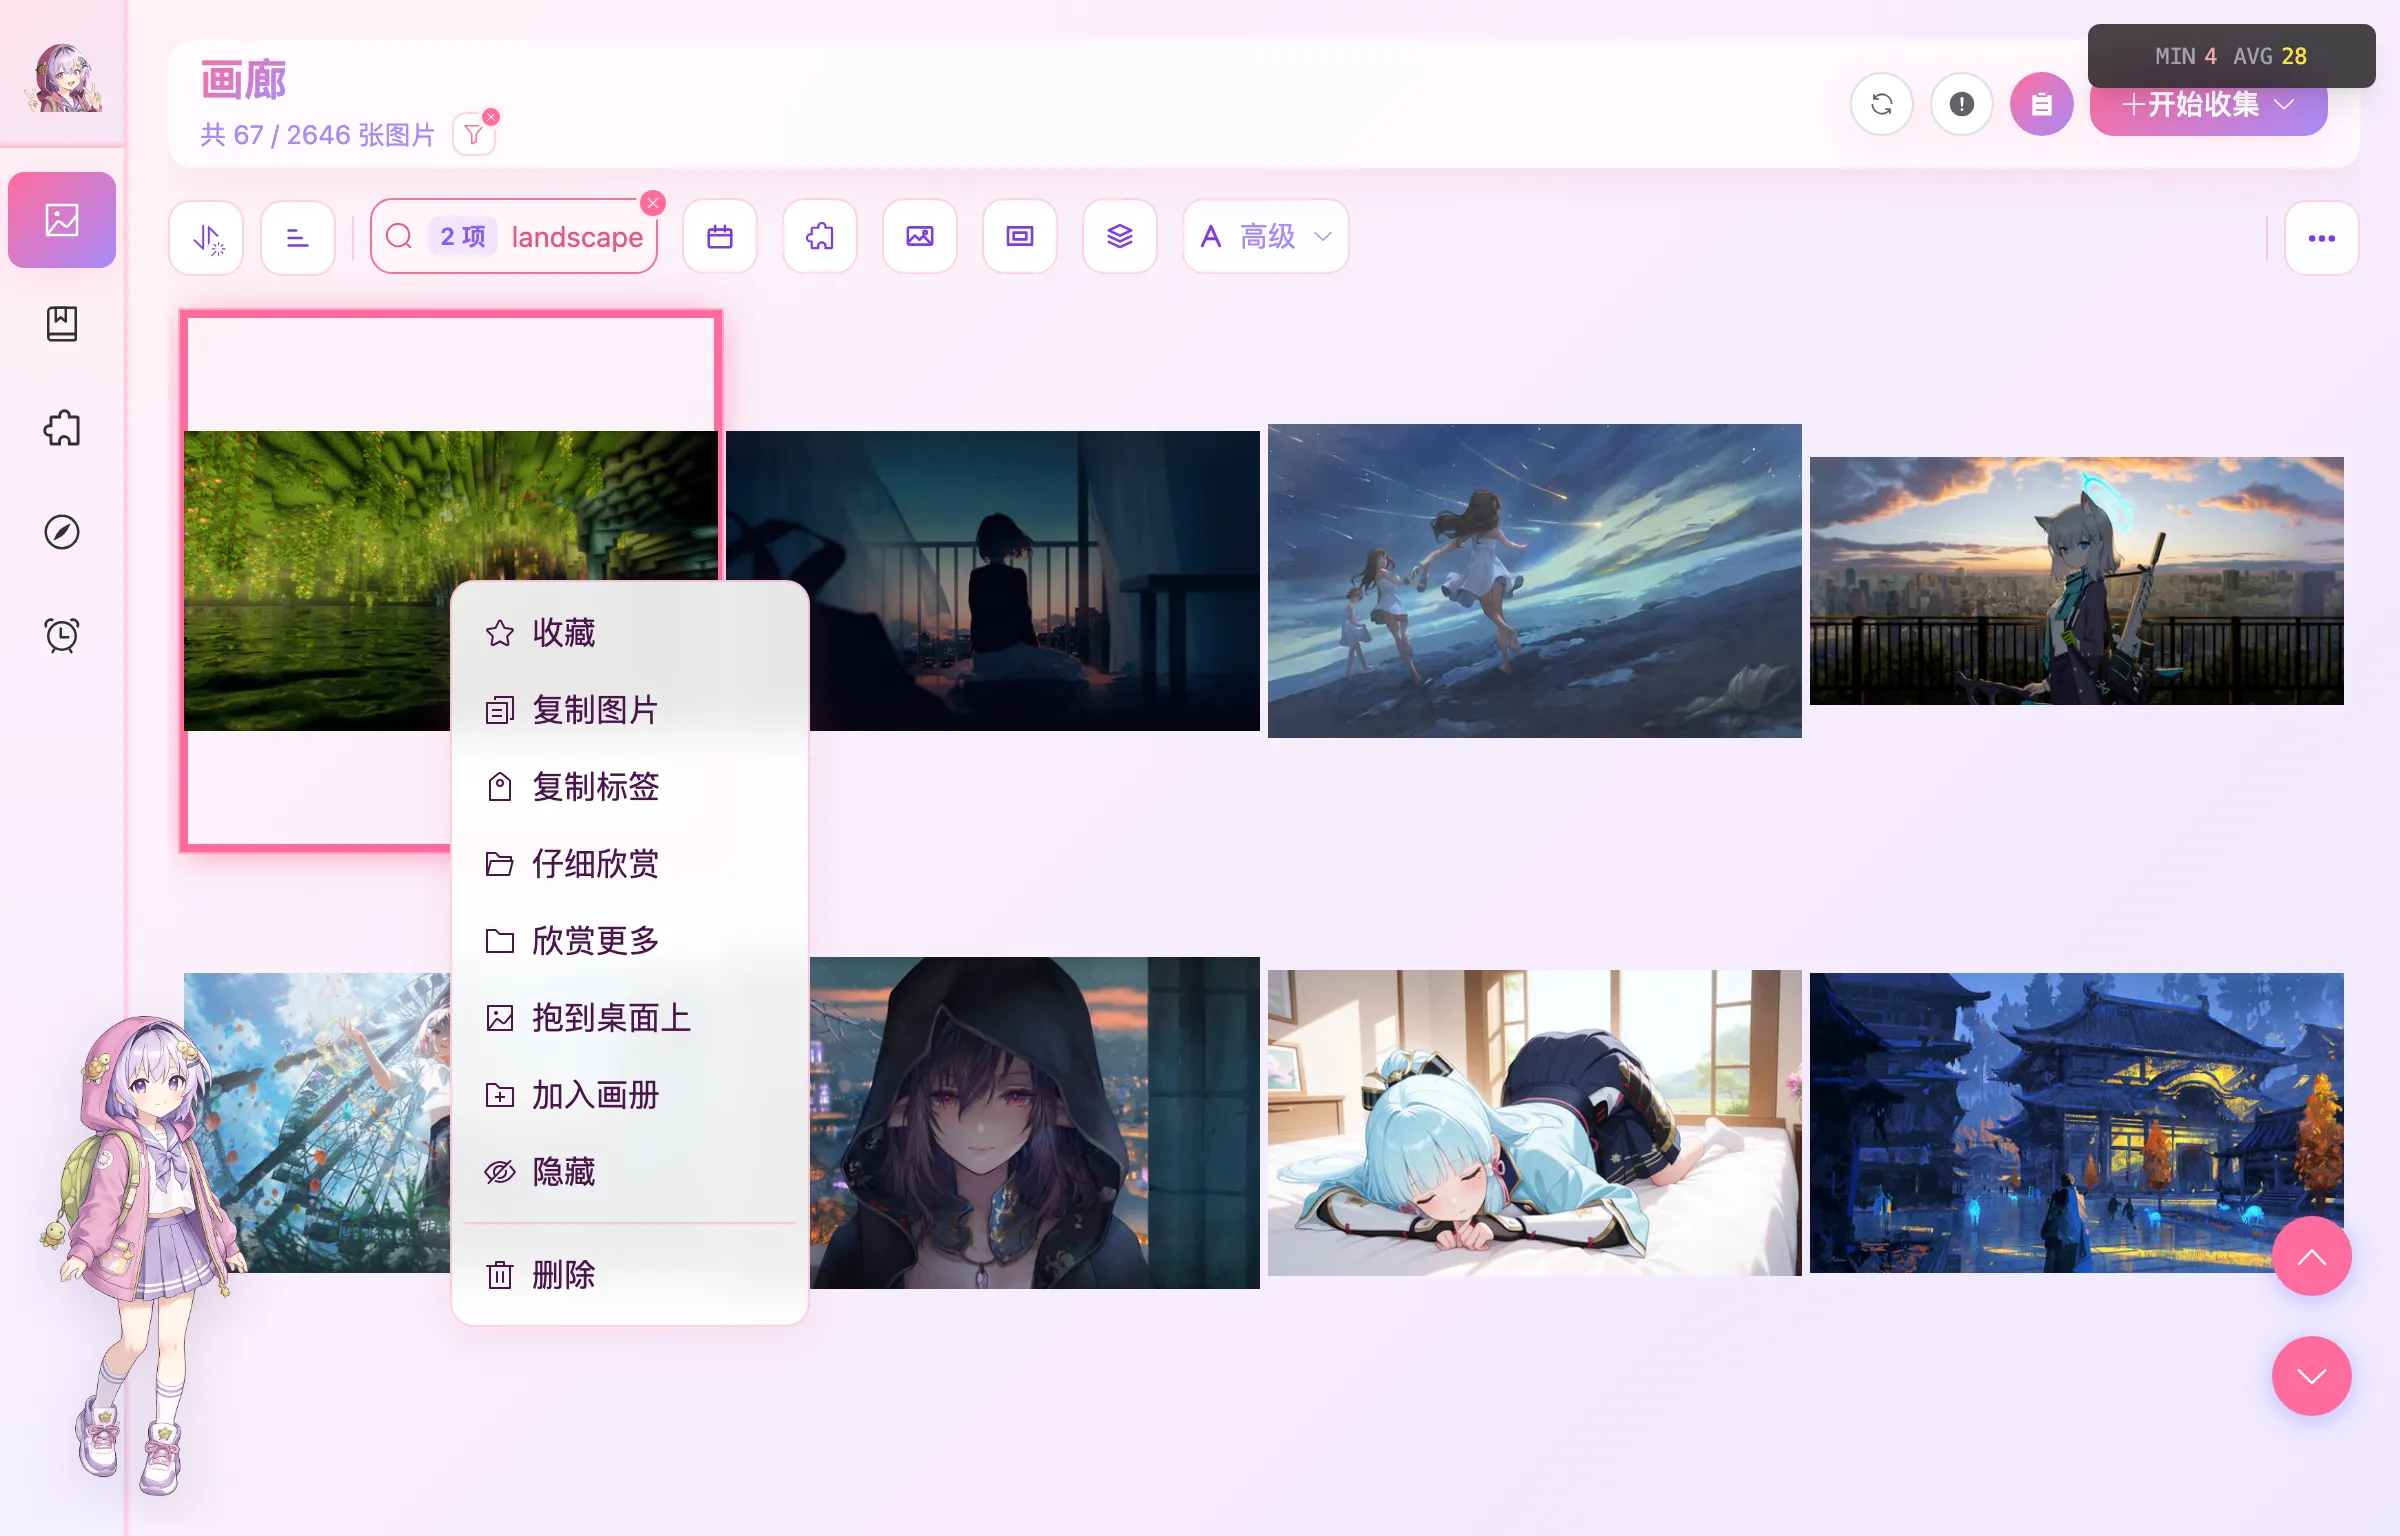
Task: Choose 加入画册 in the context menu
Action: (x=630, y=1095)
